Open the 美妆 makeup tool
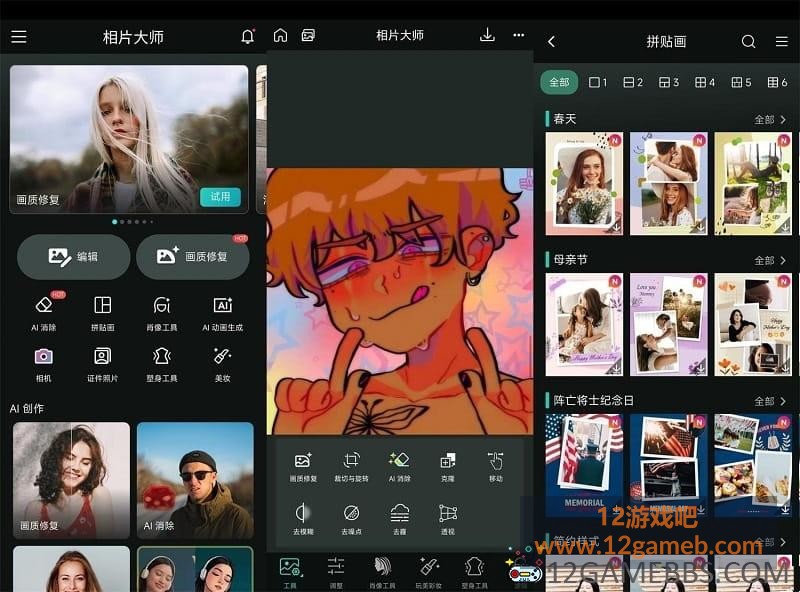This screenshot has width=800, height=592. pos(222,364)
